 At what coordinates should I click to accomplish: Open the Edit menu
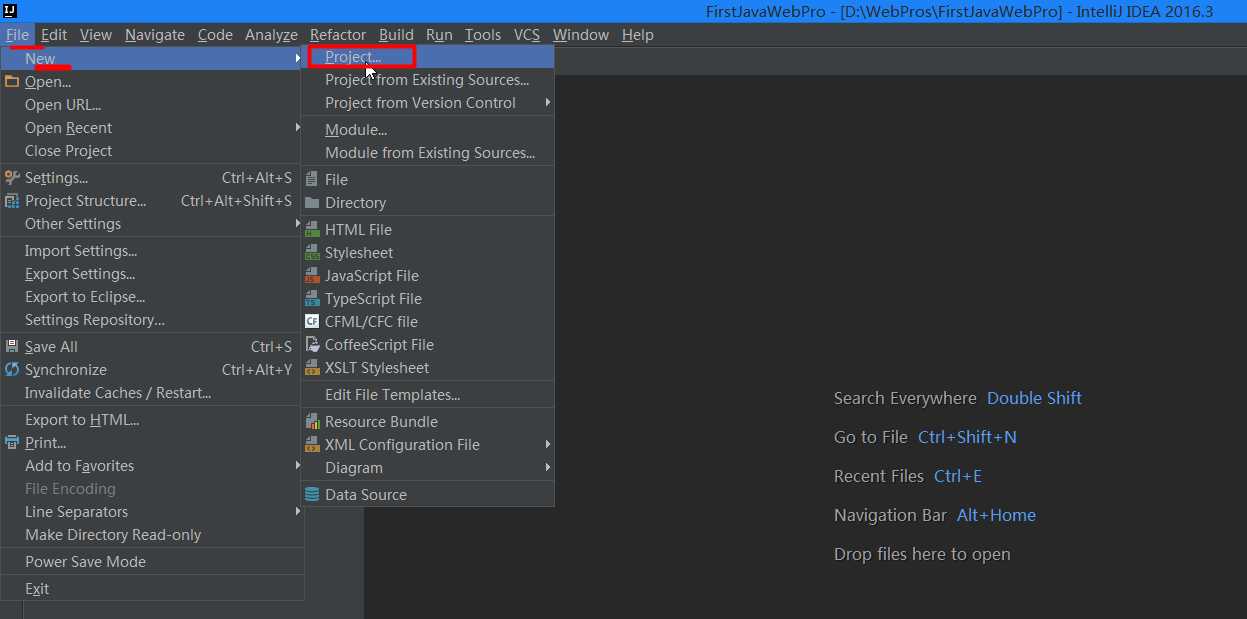tap(54, 34)
